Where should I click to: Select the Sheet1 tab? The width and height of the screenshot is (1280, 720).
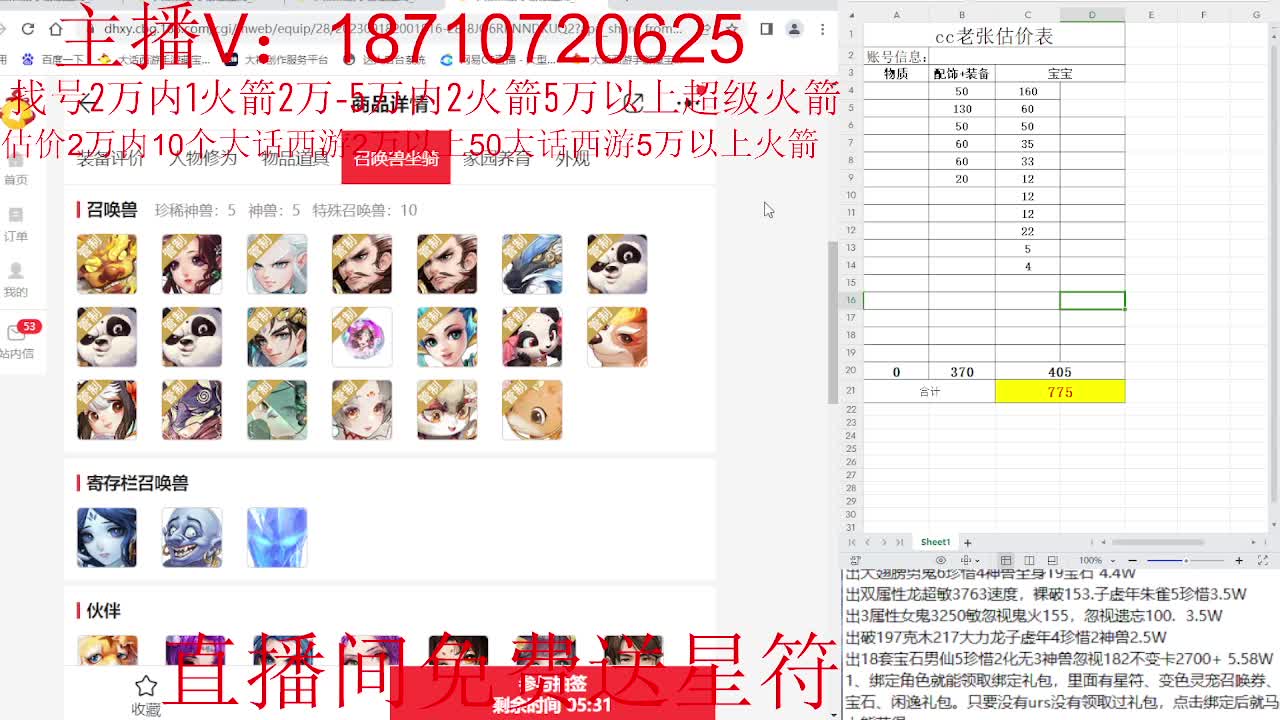click(x=936, y=542)
